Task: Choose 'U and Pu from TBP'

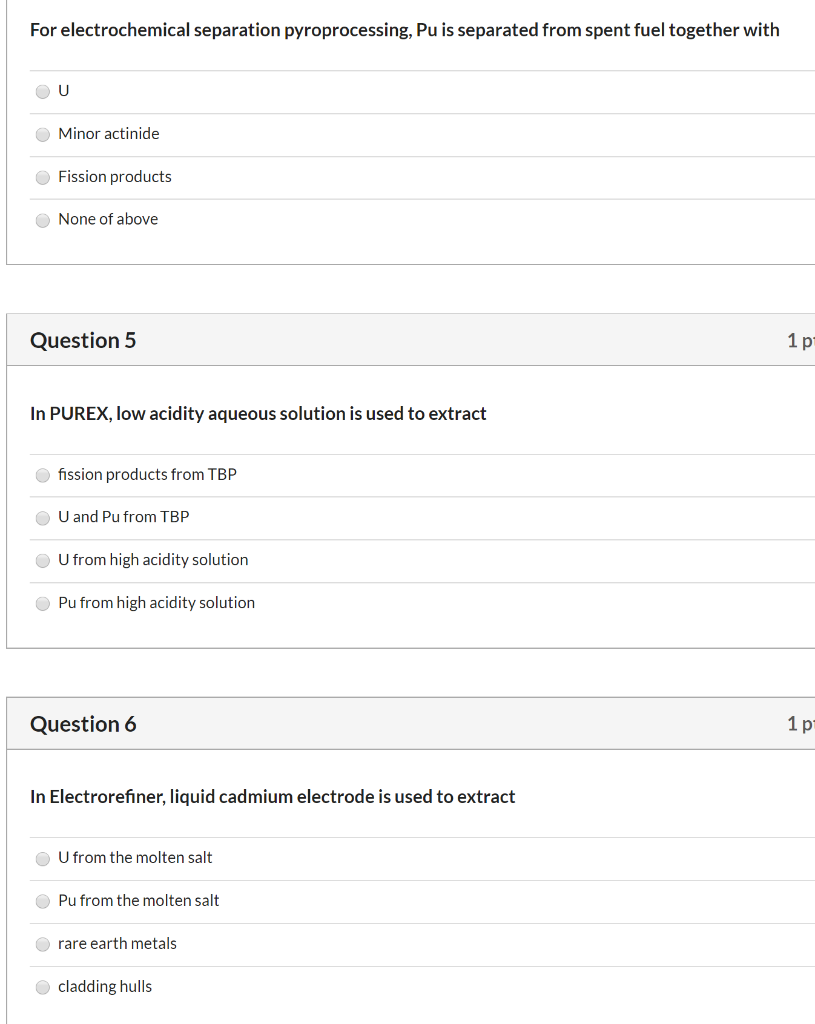Action: click(42, 518)
